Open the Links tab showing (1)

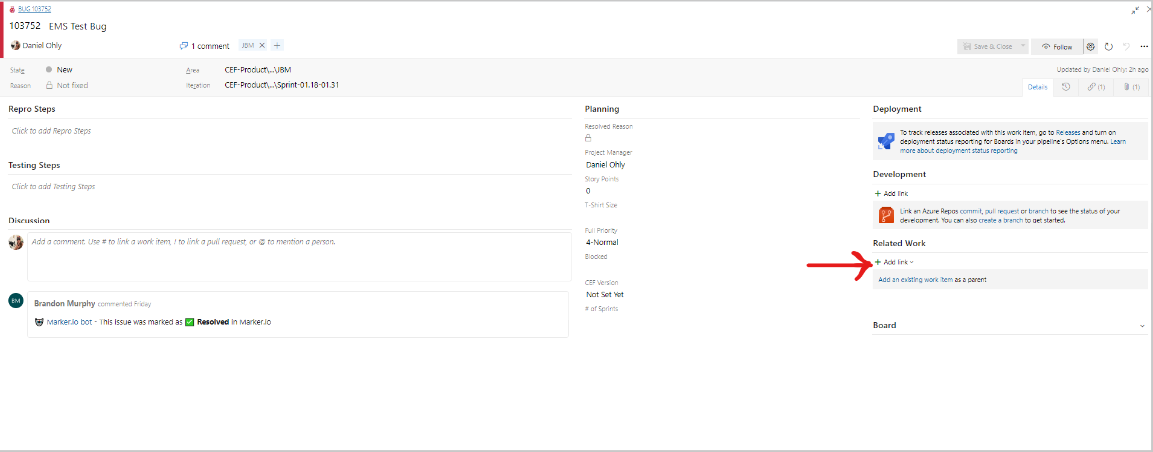point(1096,87)
